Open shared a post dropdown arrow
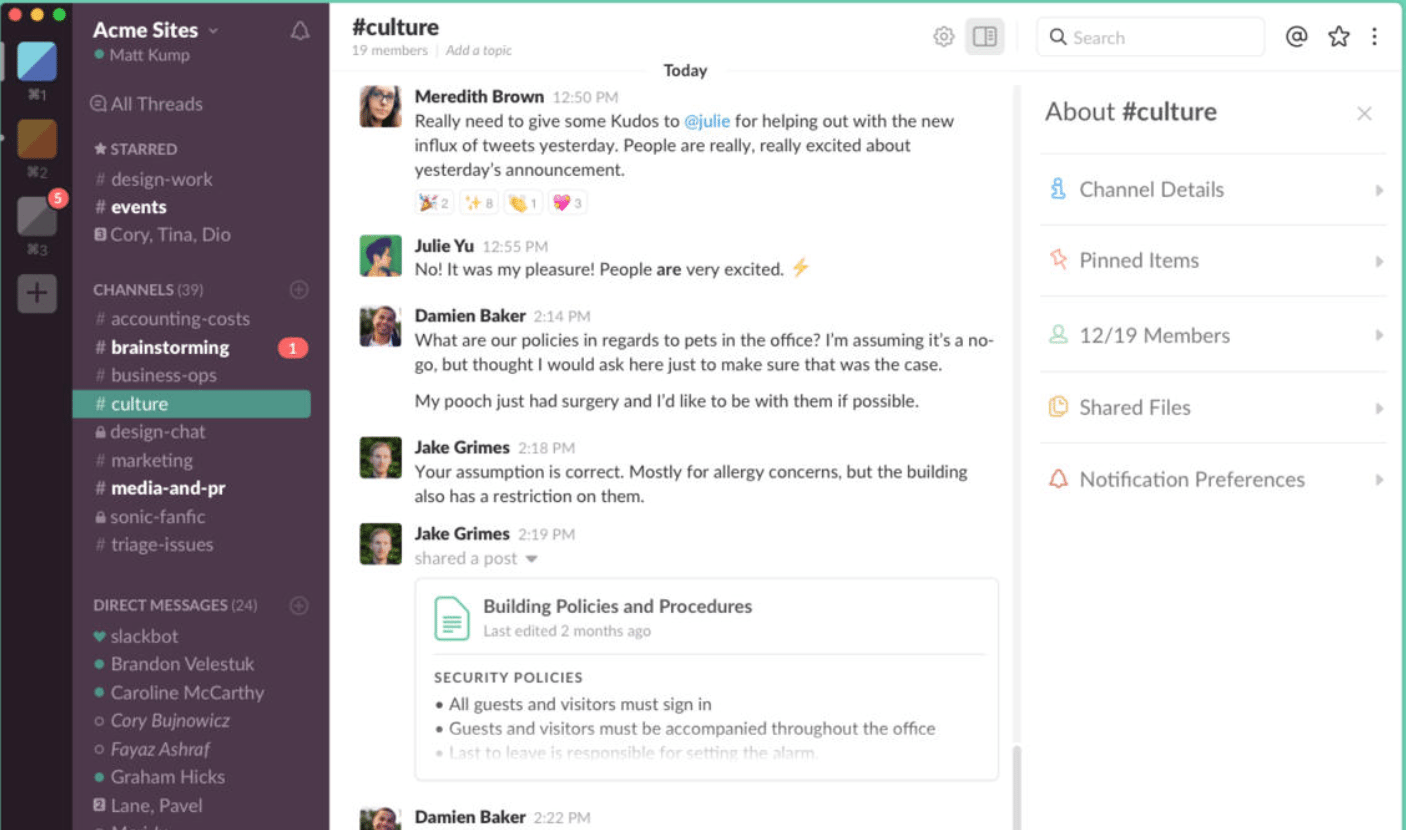This screenshot has height=830, width=1406. click(531, 559)
